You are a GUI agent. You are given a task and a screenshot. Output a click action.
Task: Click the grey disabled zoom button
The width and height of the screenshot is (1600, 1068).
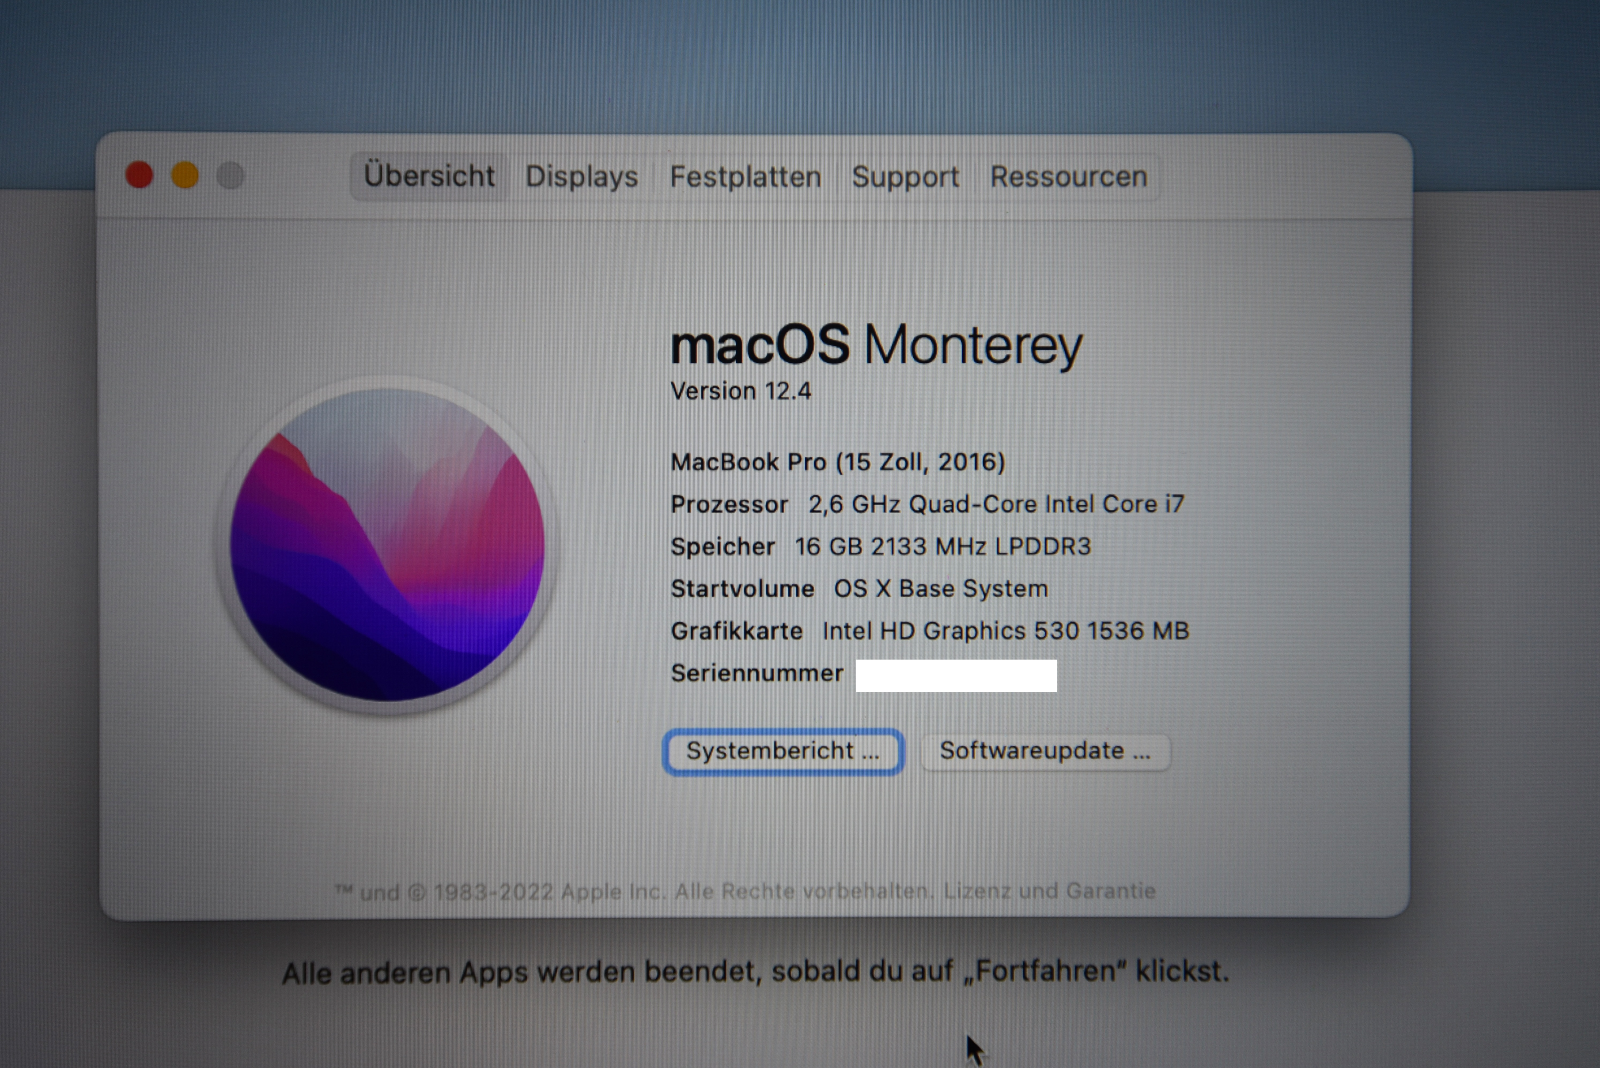coord(231,175)
